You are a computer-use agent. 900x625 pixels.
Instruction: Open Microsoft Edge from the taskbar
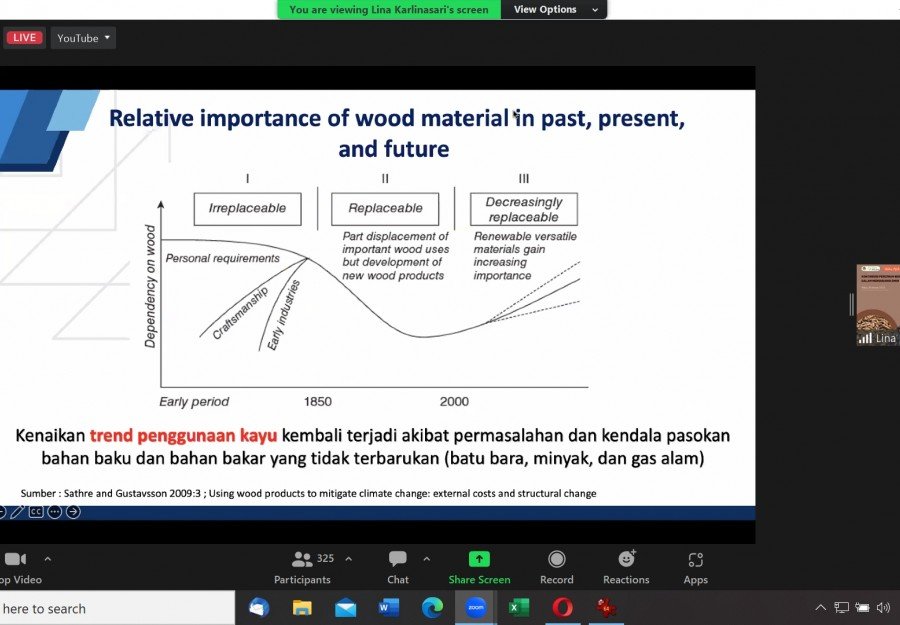point(432,608)
